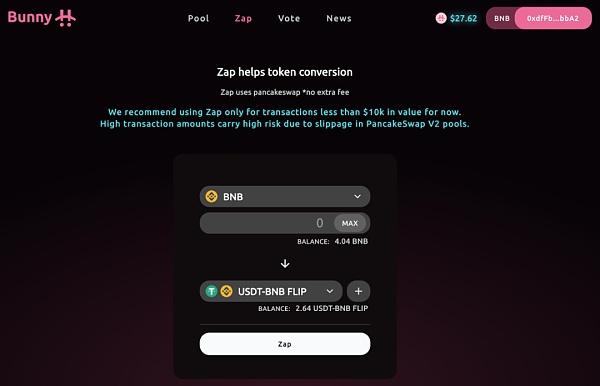Click the rabbit ears symbol beside Bunny text
This screenshot has height=386, width=600.
[x=65, y=18]
